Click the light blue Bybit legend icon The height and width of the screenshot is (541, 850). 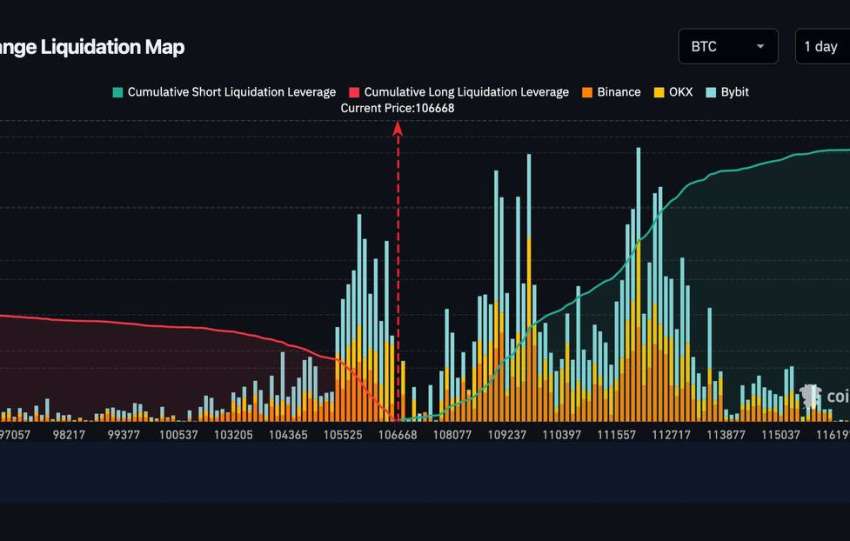pyautogui.click(x=711, y=92)
